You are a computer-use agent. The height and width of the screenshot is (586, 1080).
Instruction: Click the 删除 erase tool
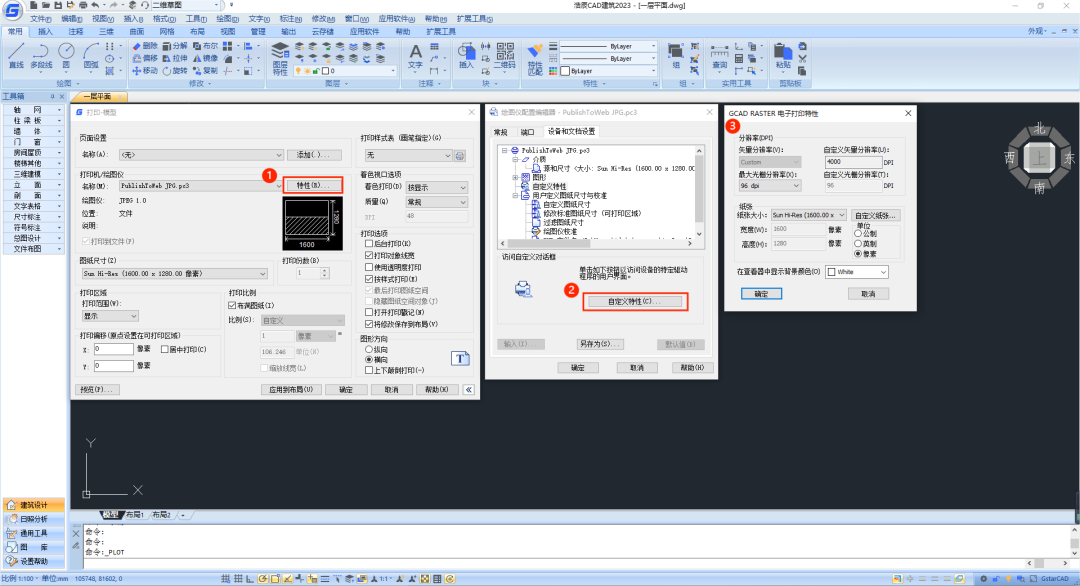pos(145,46)
